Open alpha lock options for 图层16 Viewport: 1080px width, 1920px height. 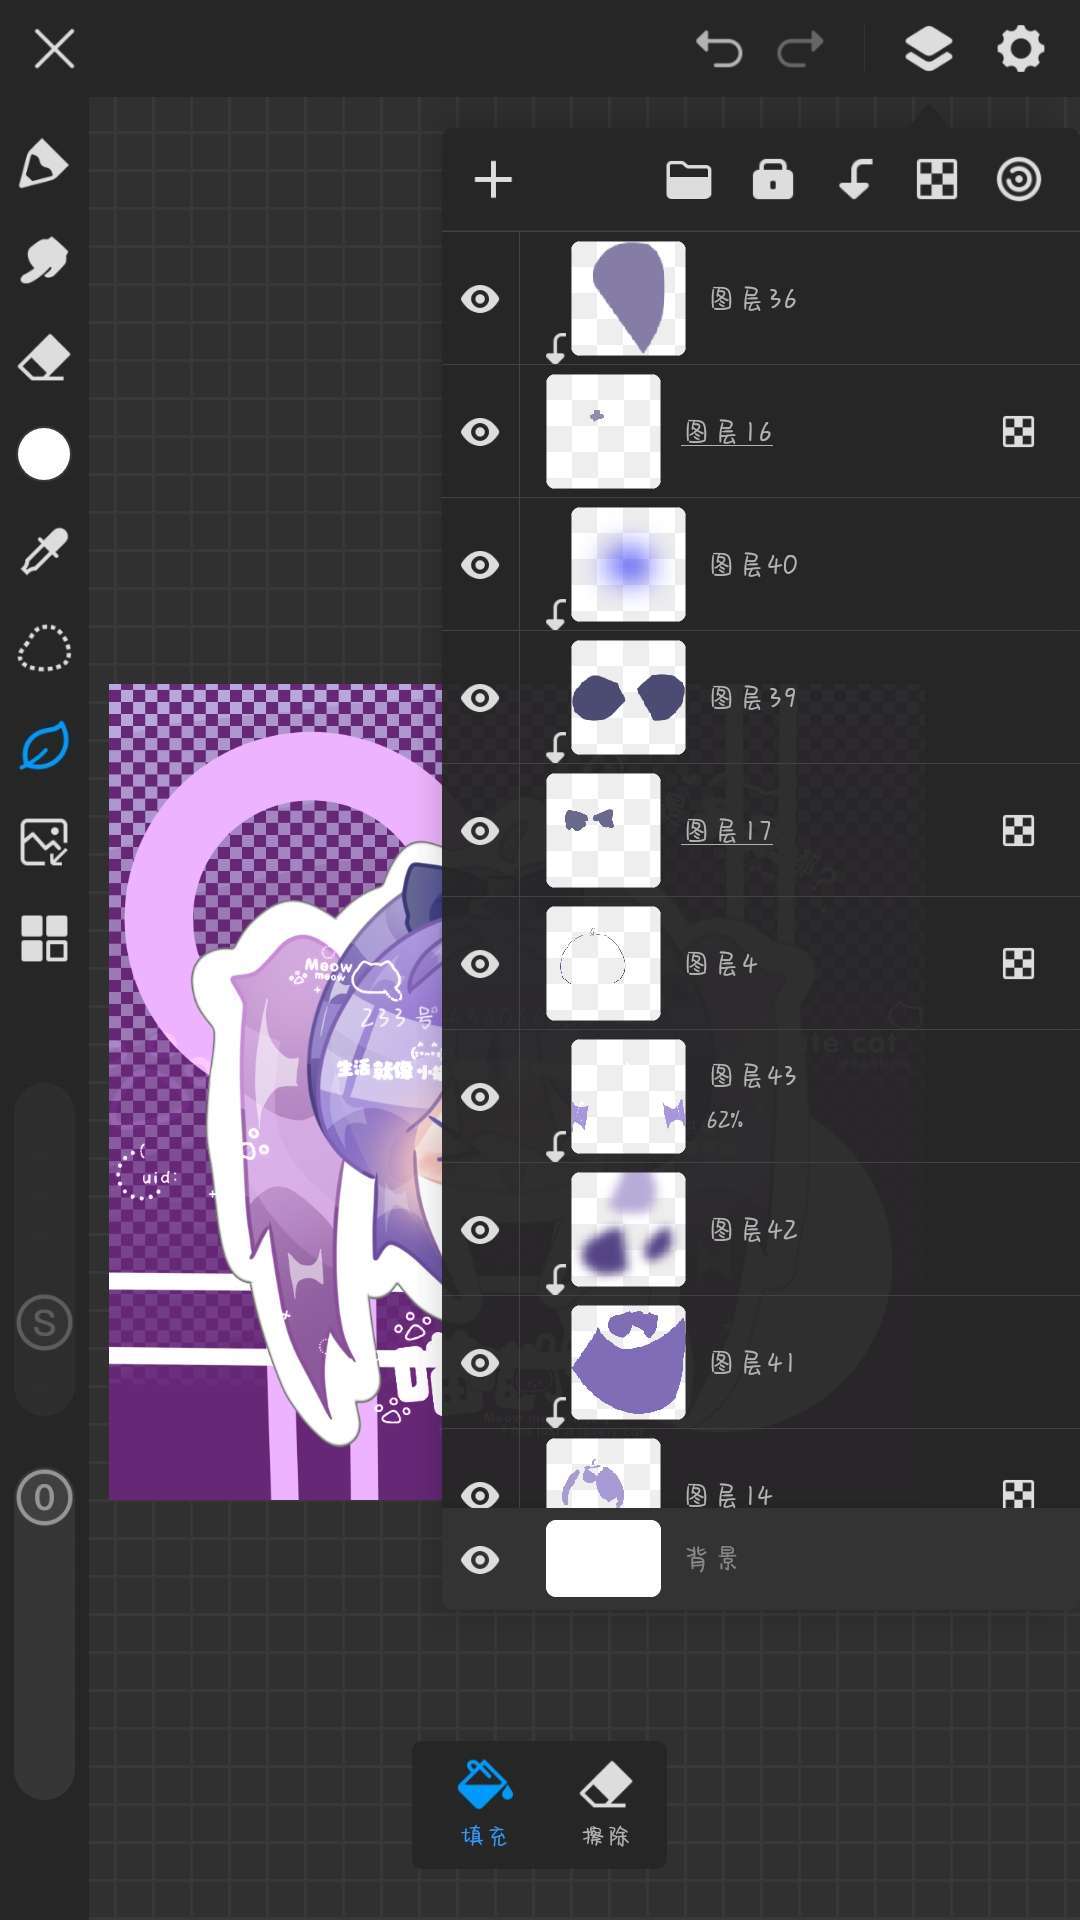point(1018,432)
